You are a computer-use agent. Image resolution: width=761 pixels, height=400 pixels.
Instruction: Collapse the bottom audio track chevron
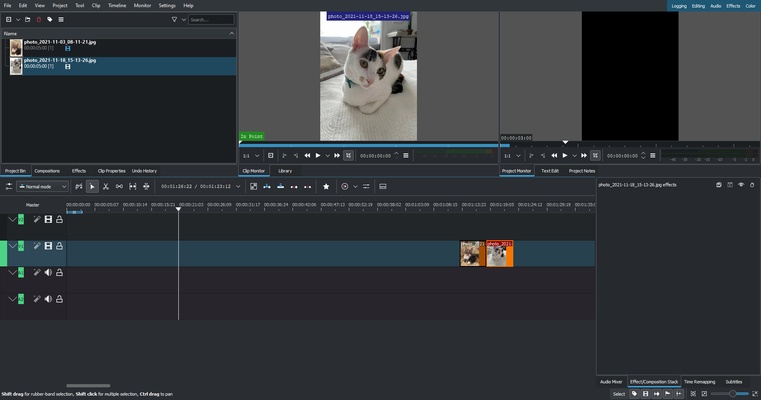12,299
